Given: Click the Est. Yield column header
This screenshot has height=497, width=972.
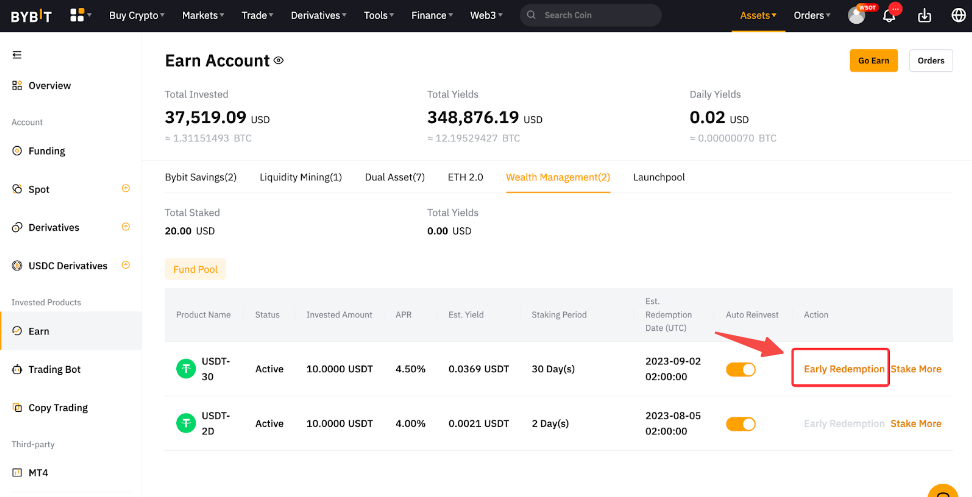Looking at the screenshot, I should click(x=466, y=314).
